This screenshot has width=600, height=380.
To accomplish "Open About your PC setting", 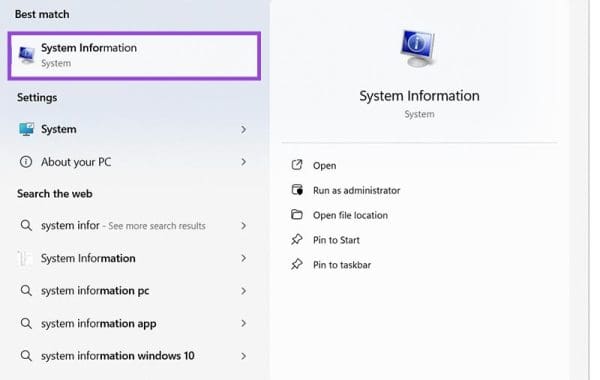I will tap(134, 162).
